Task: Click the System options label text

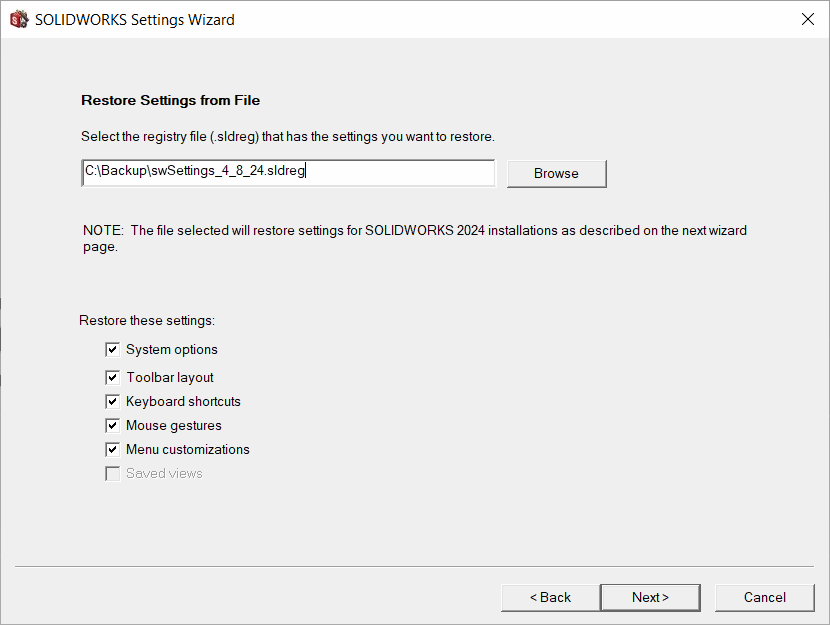Action: (171, 349)
